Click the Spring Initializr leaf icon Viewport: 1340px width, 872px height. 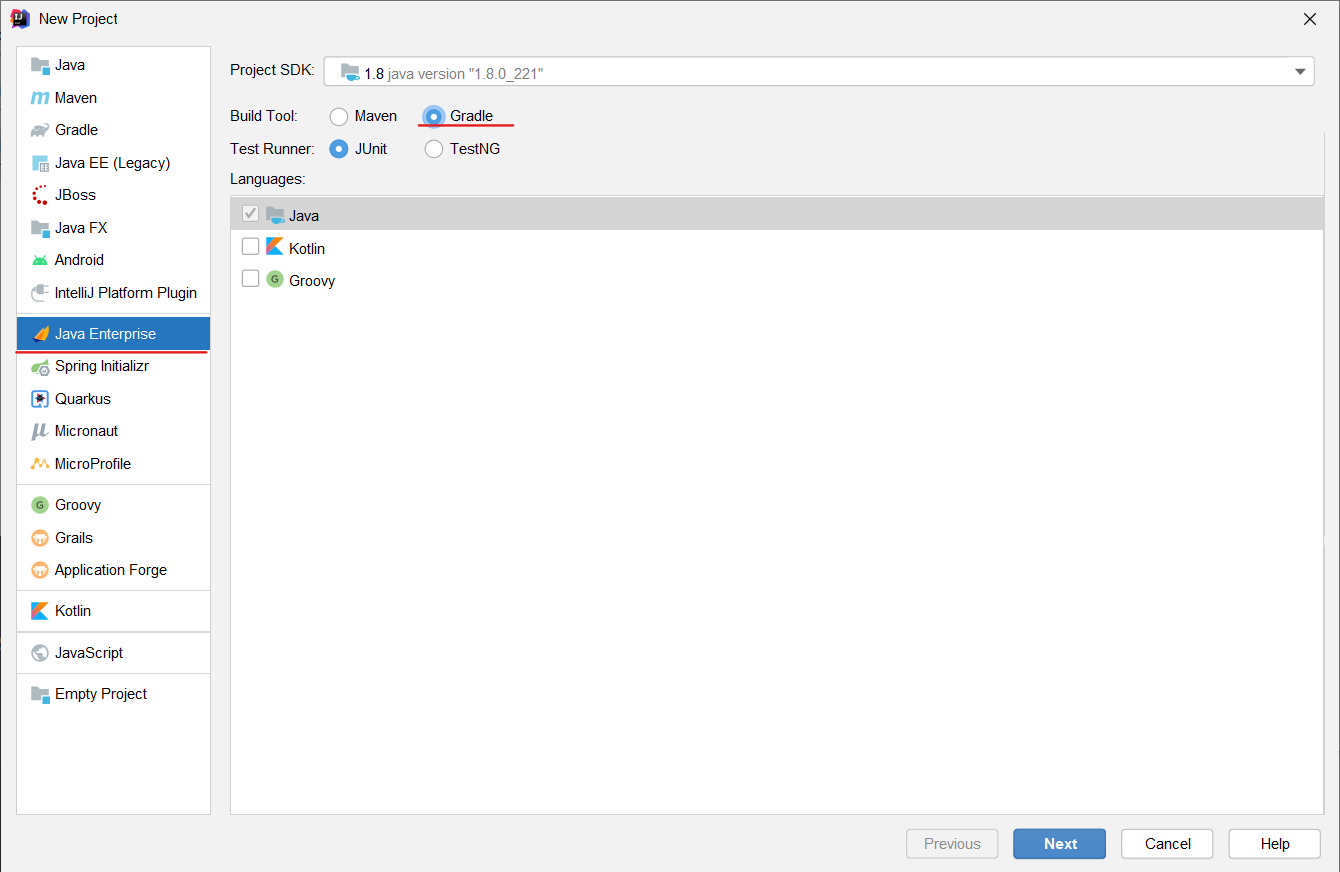[40, 367]
